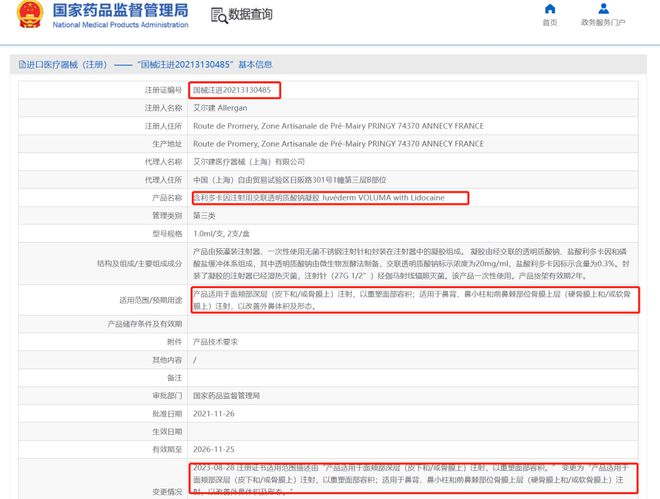The height and width of the screenshot is (499, 660).
Task: Click 有效期至 row label
Action: tap(167, 449)
